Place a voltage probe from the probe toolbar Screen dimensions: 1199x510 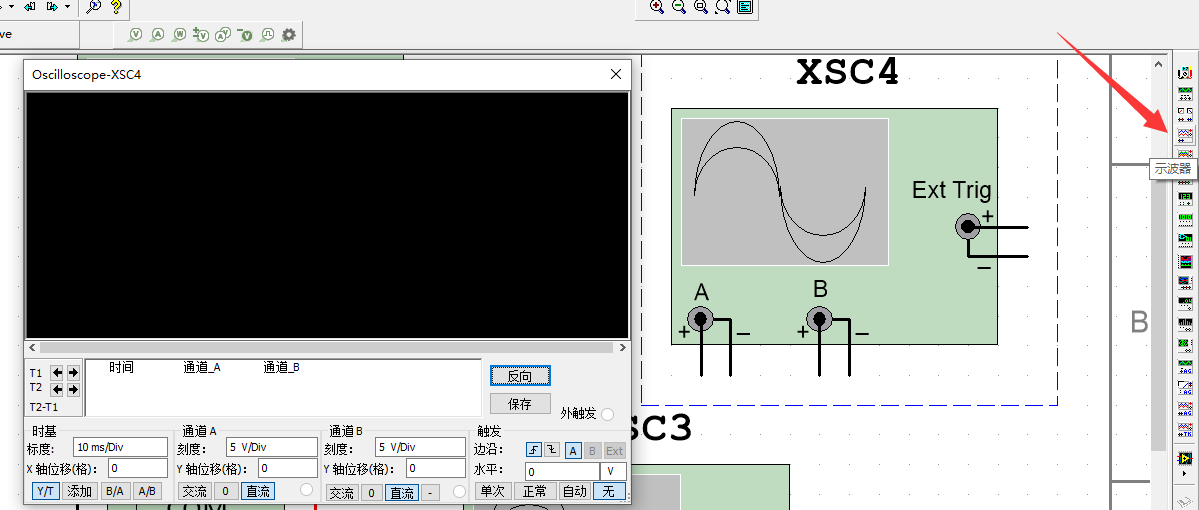[x=135, y=35]
